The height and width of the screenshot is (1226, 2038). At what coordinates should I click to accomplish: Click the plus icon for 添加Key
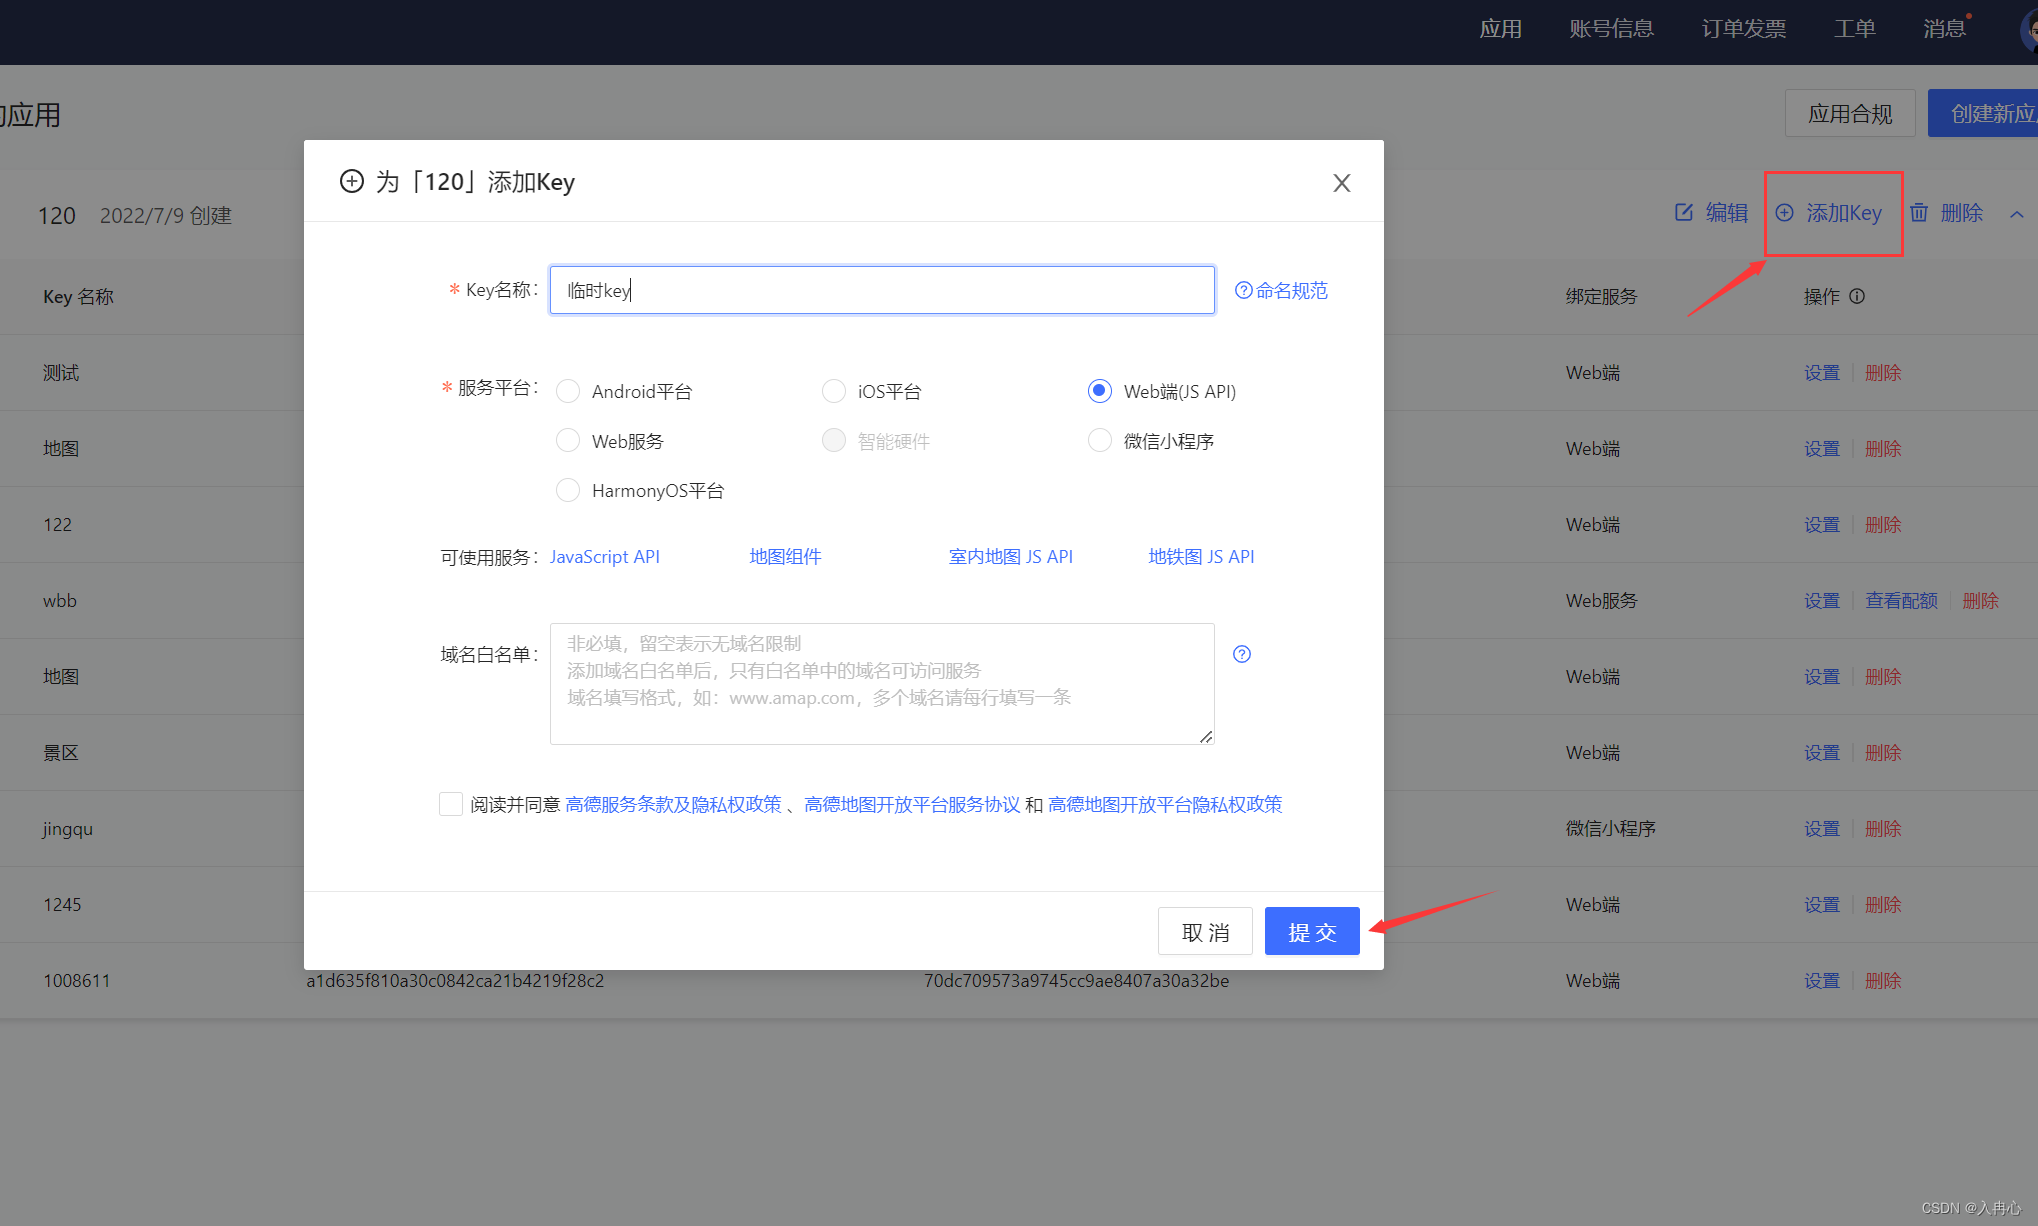[x=1784, y=212]
